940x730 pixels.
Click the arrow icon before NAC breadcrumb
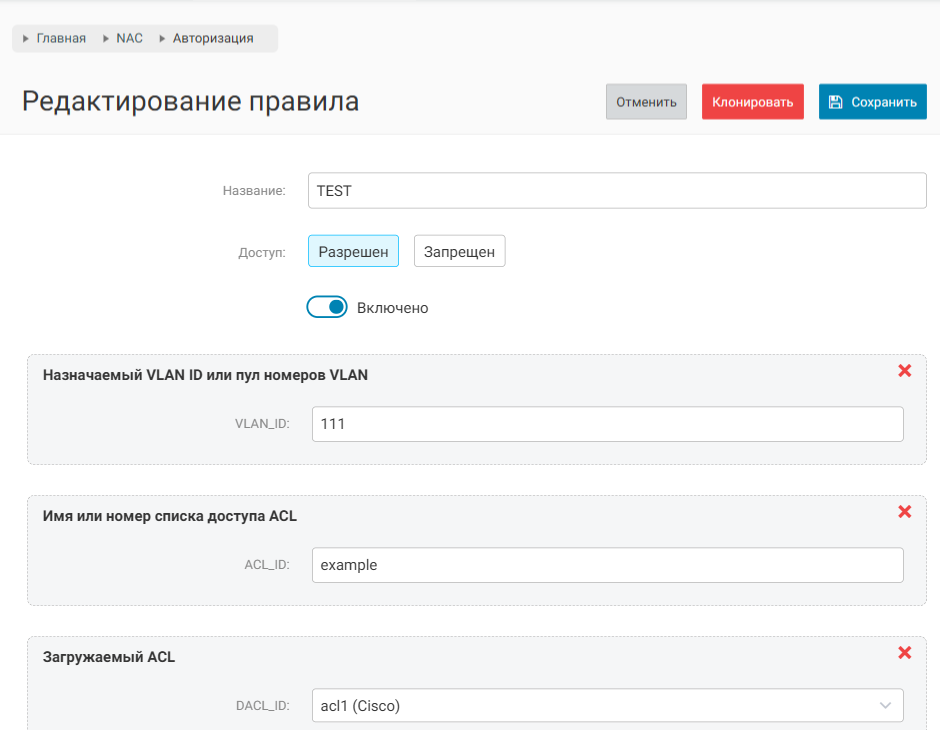(x=106, y=39)
